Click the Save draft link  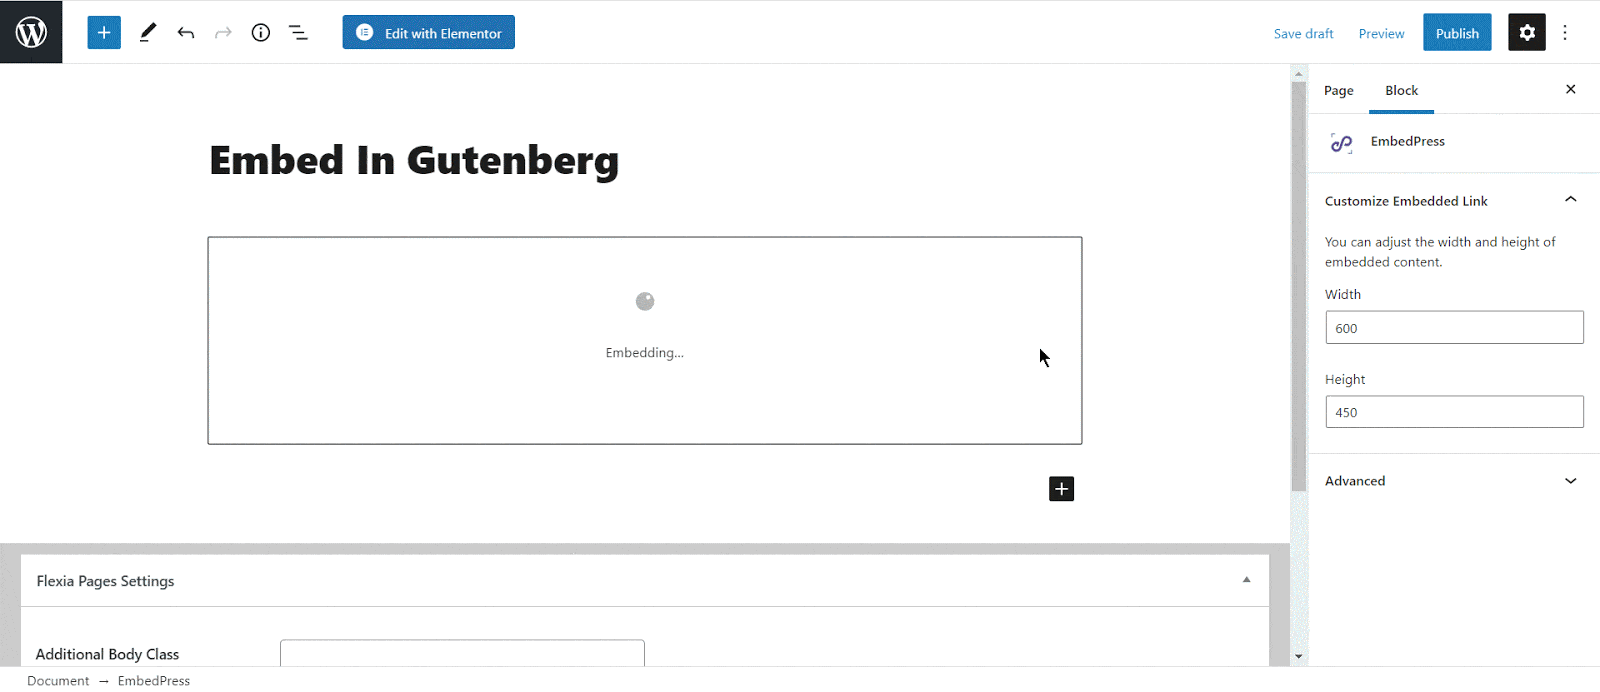[x=1303, y=33]
